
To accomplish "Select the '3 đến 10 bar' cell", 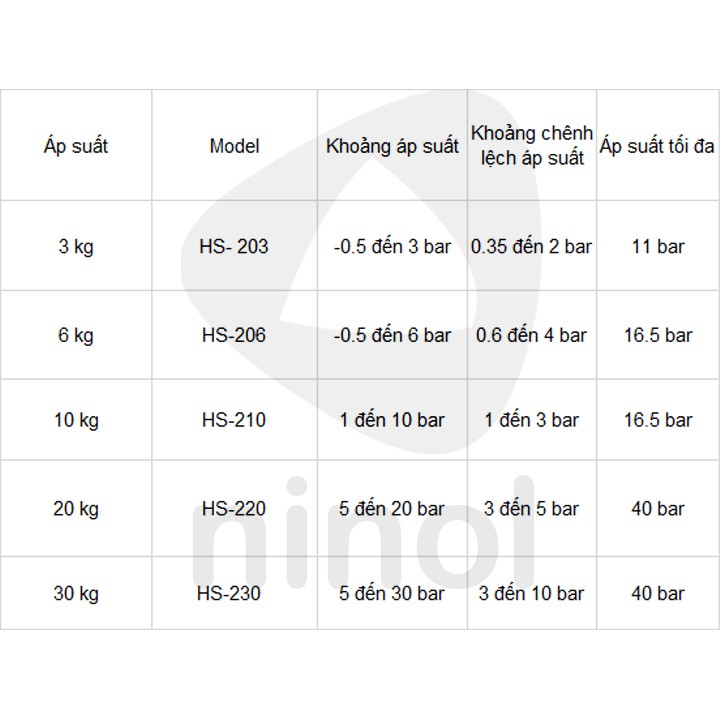I will [x=532, y=593].
